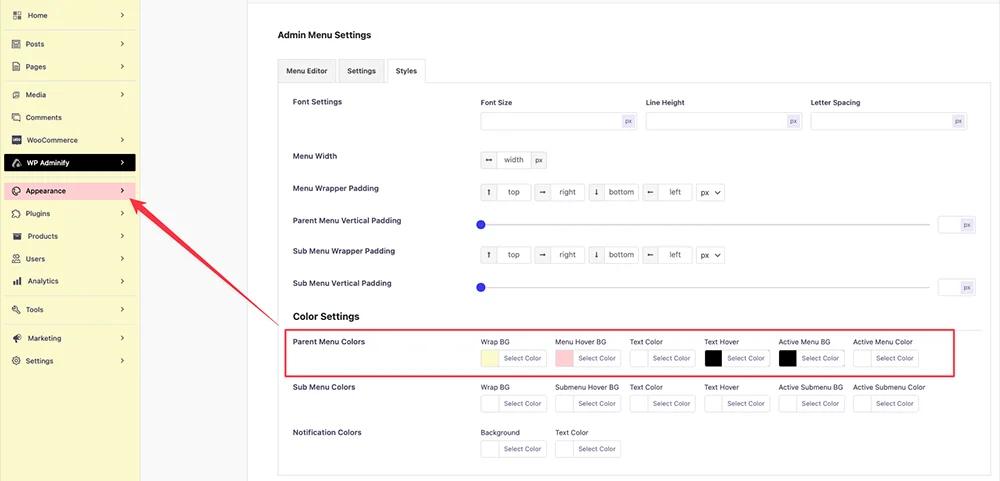1000x481 pixels.
Task: Click left-arrow icon in Sub Menu Wrapper Padding
Action: click(651, 255)
